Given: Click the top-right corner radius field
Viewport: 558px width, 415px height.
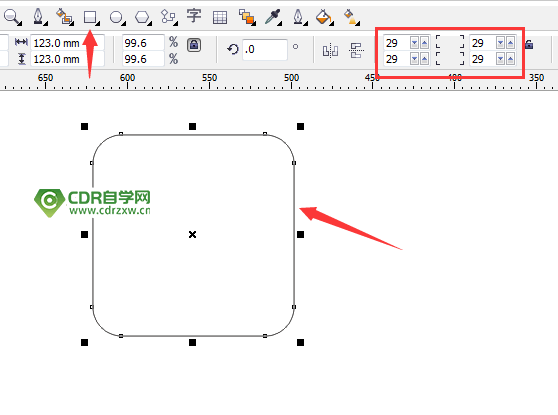Looking at the screenshot, I should [483, 43].
